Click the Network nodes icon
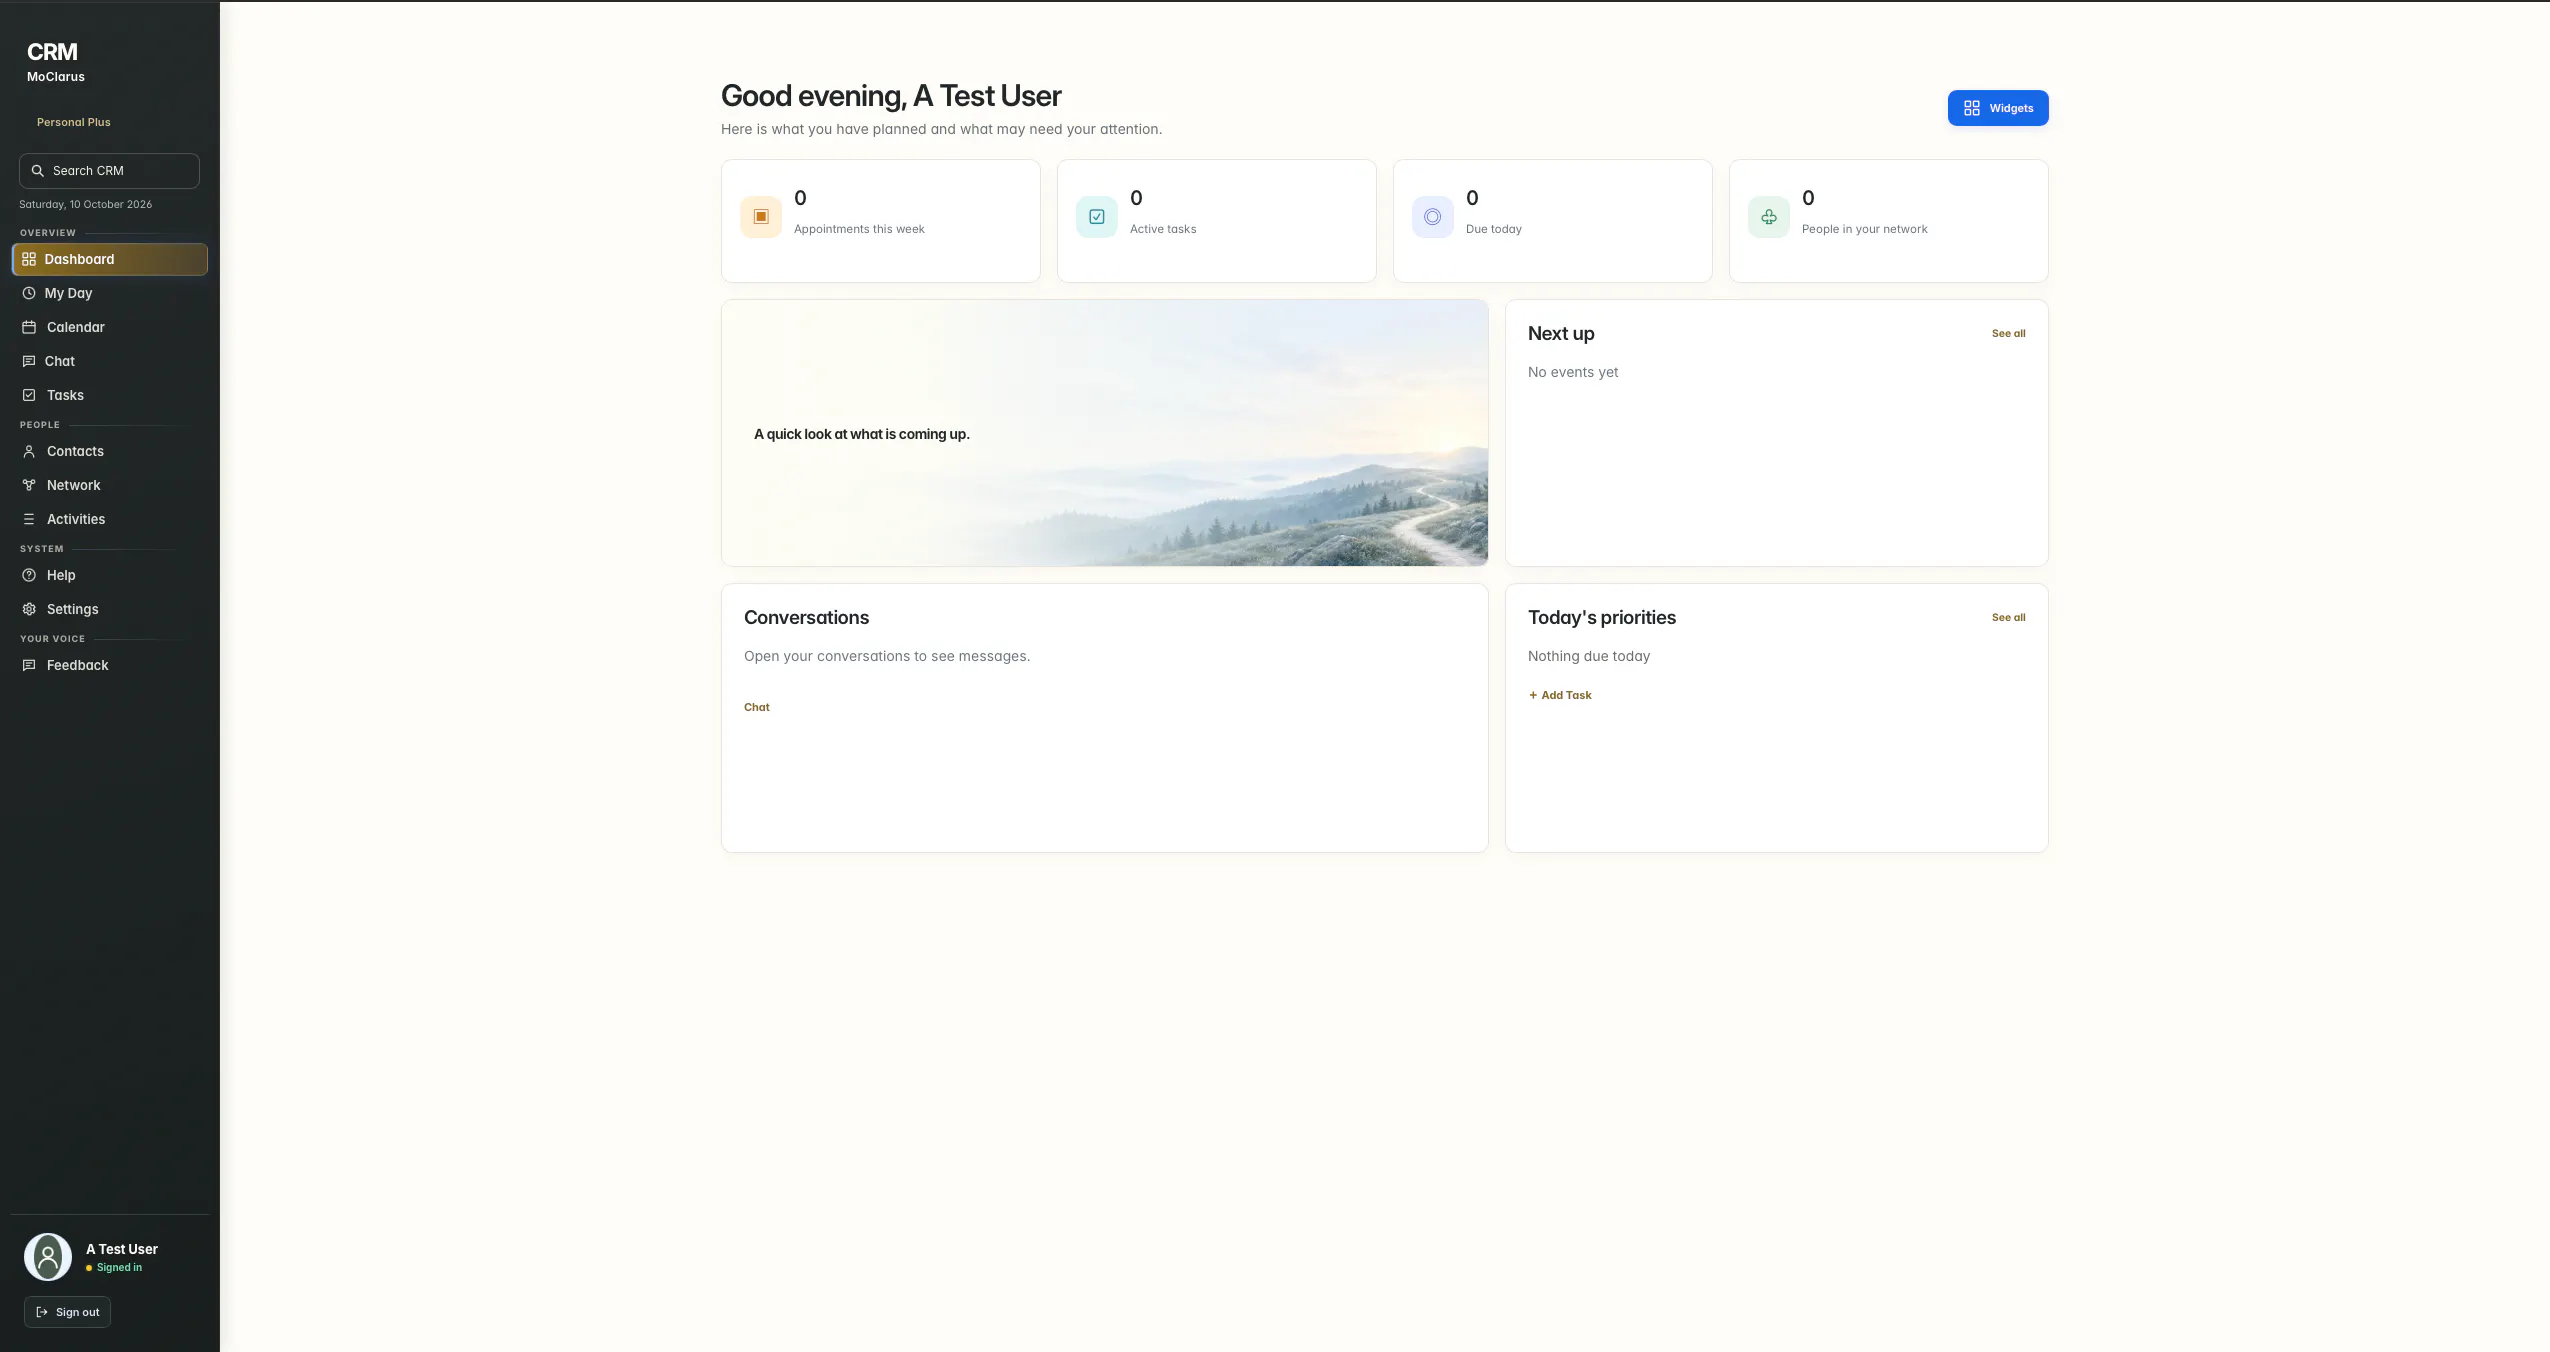The image size is (2550, 1352). (29, 485)
